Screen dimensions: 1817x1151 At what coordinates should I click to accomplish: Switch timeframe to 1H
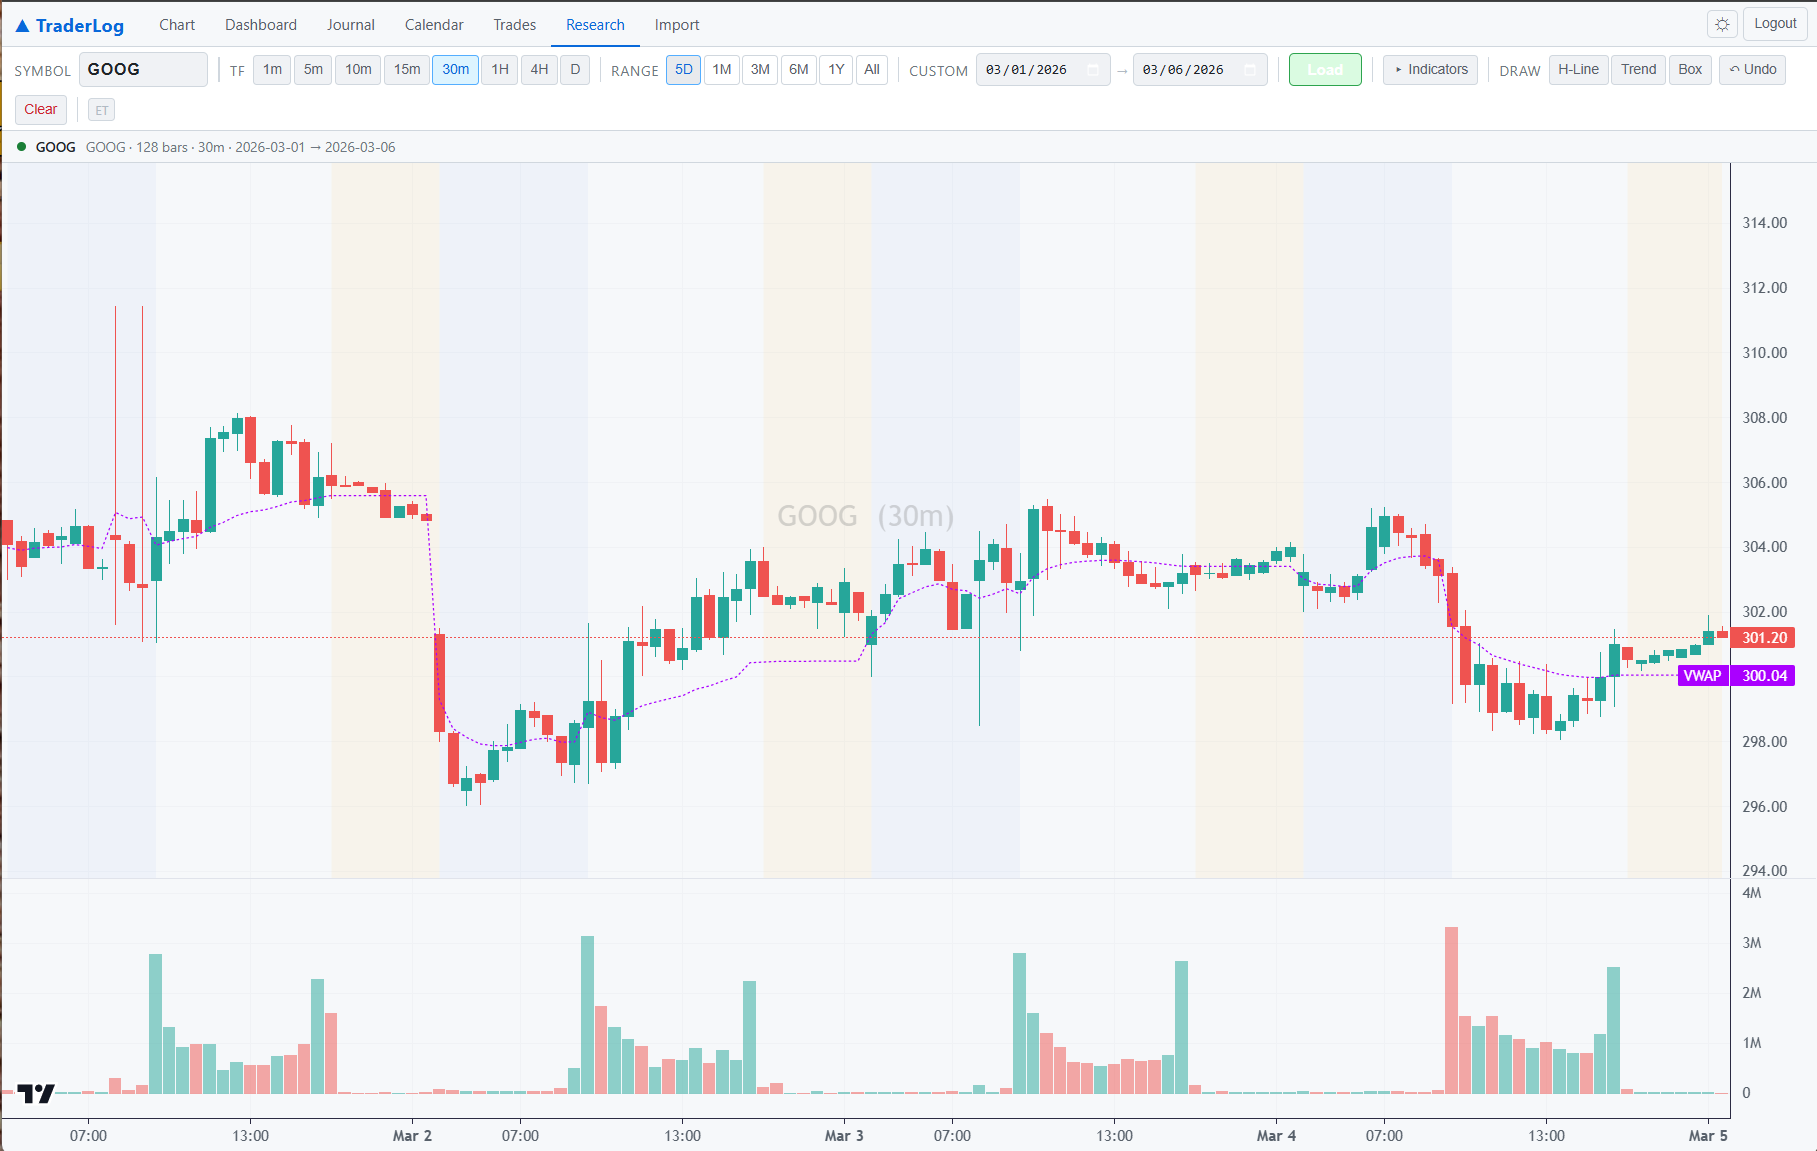coord(499,70)
